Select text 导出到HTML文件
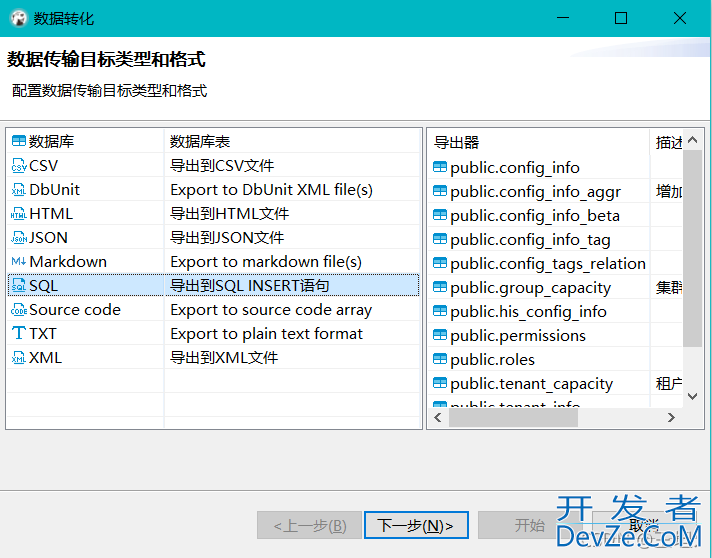 coord(229,214)
